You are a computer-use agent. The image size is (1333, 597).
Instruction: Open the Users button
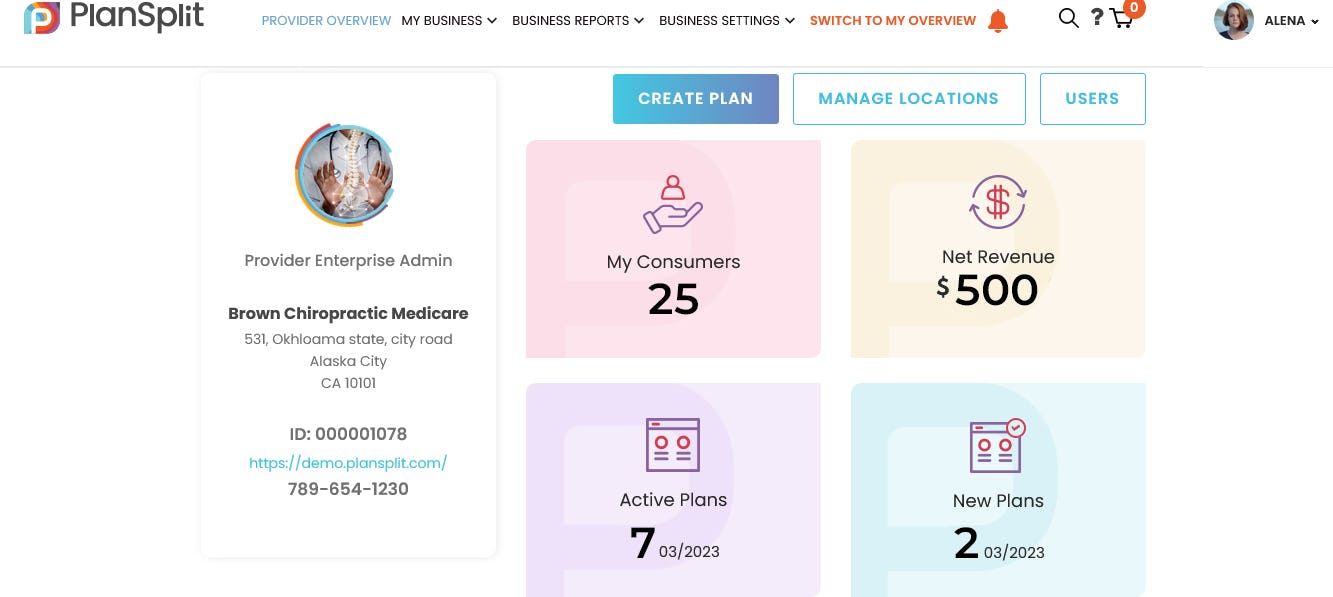(x=1092, y=99)
